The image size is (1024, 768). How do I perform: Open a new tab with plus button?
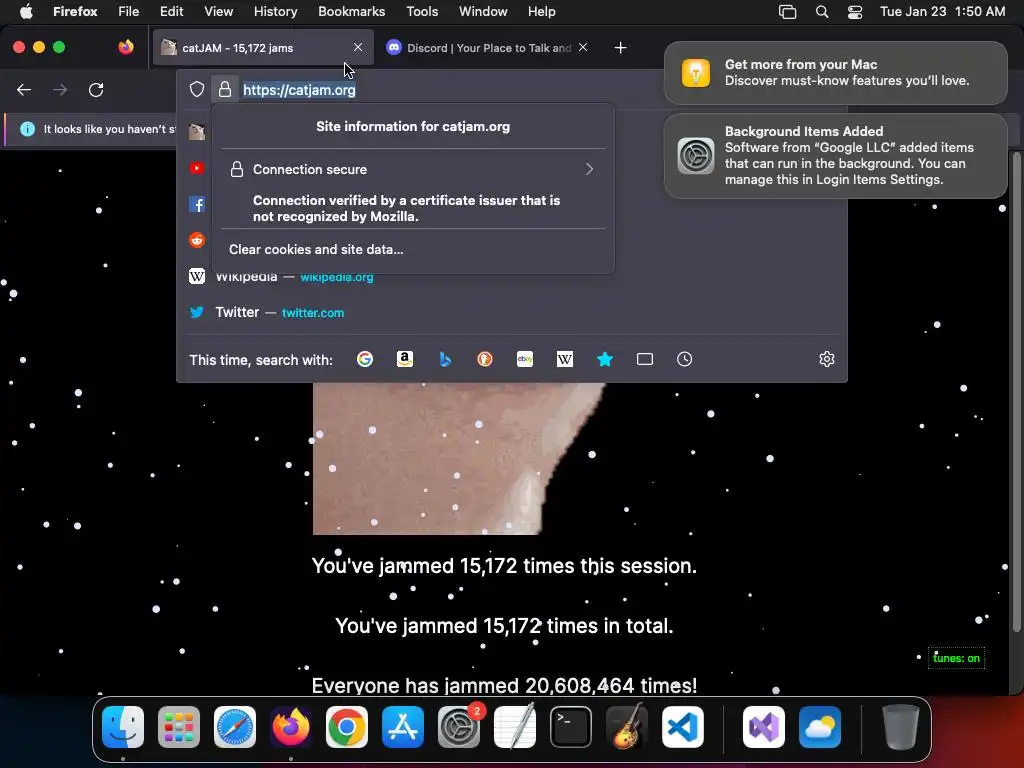click(x=620, y=48)
